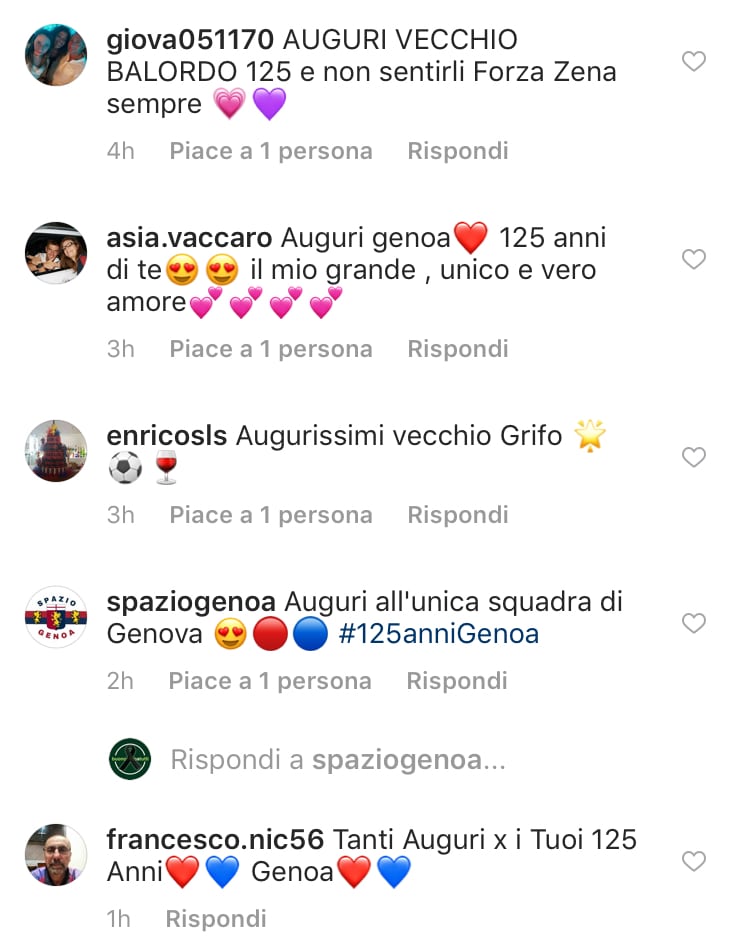Open the enricosls username
Screen dimensions: 750x947
pyautogui.click(x=167, y=435)
